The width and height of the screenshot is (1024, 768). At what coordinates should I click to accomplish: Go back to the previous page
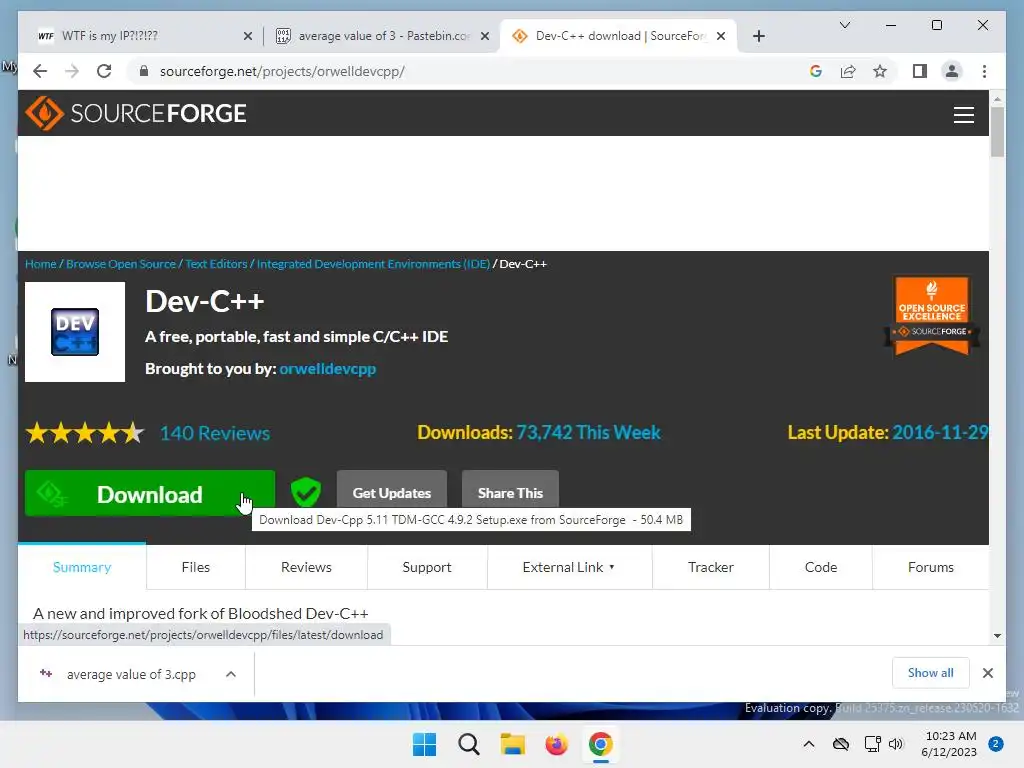pyautogui.click(x=40, y=71)
